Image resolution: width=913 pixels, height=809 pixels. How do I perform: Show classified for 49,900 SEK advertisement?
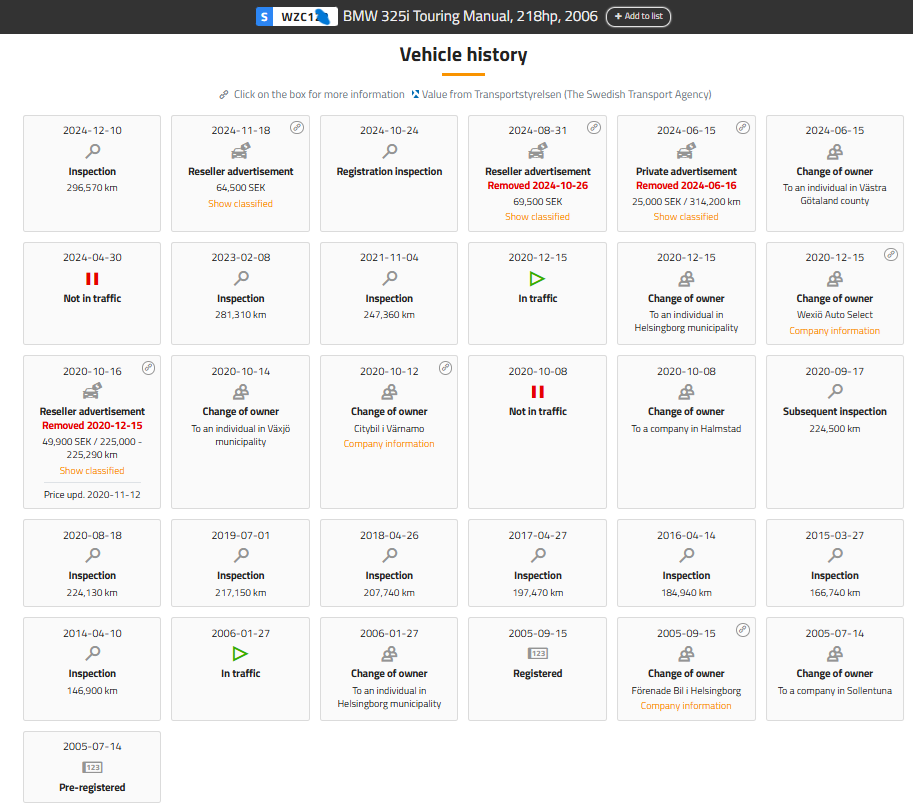point(92,471)
